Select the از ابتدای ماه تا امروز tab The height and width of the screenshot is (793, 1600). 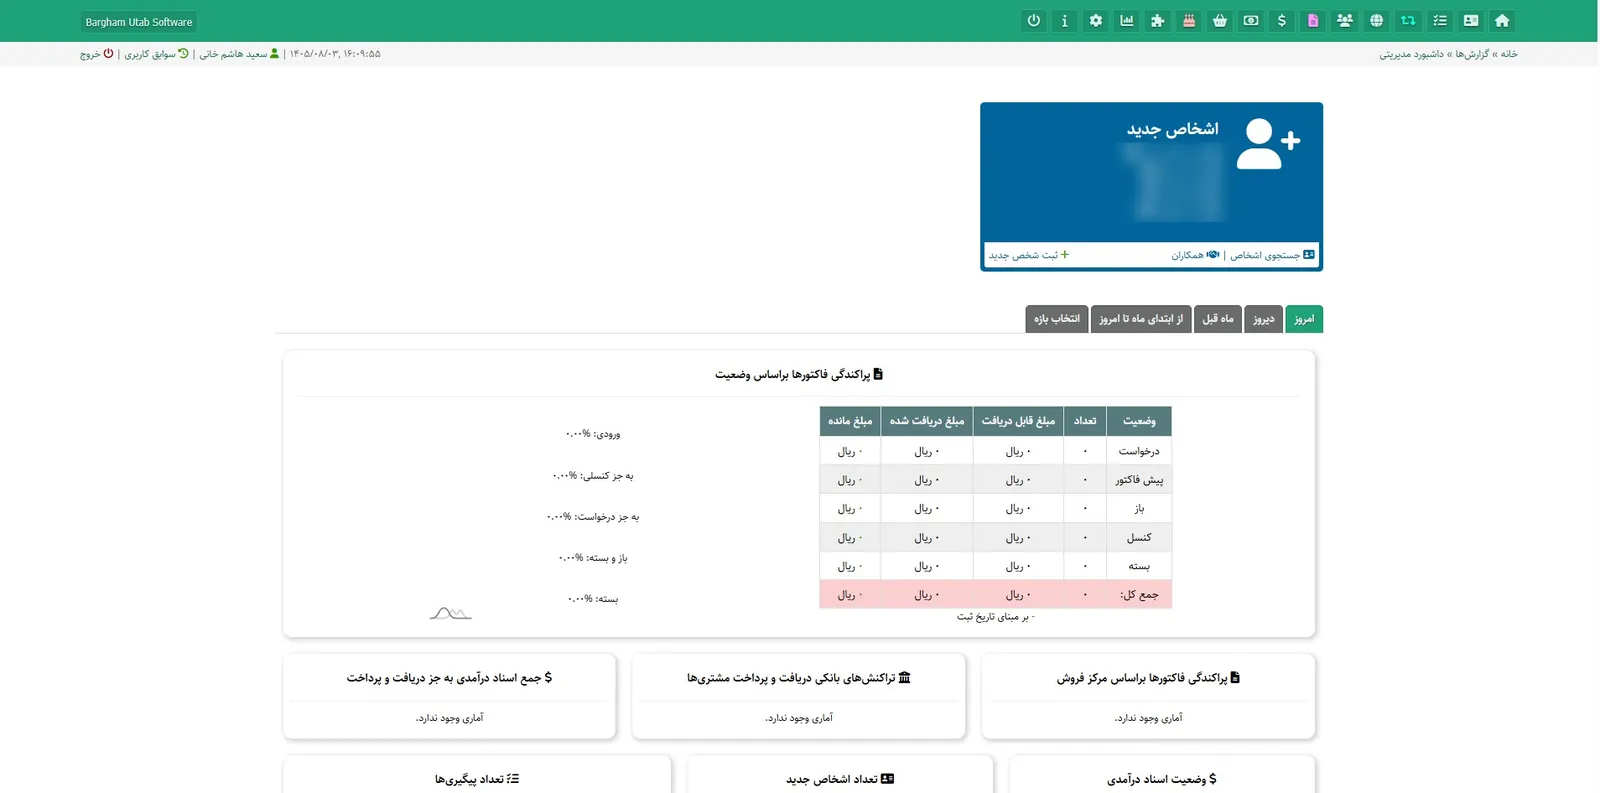tap(1141, 319)
